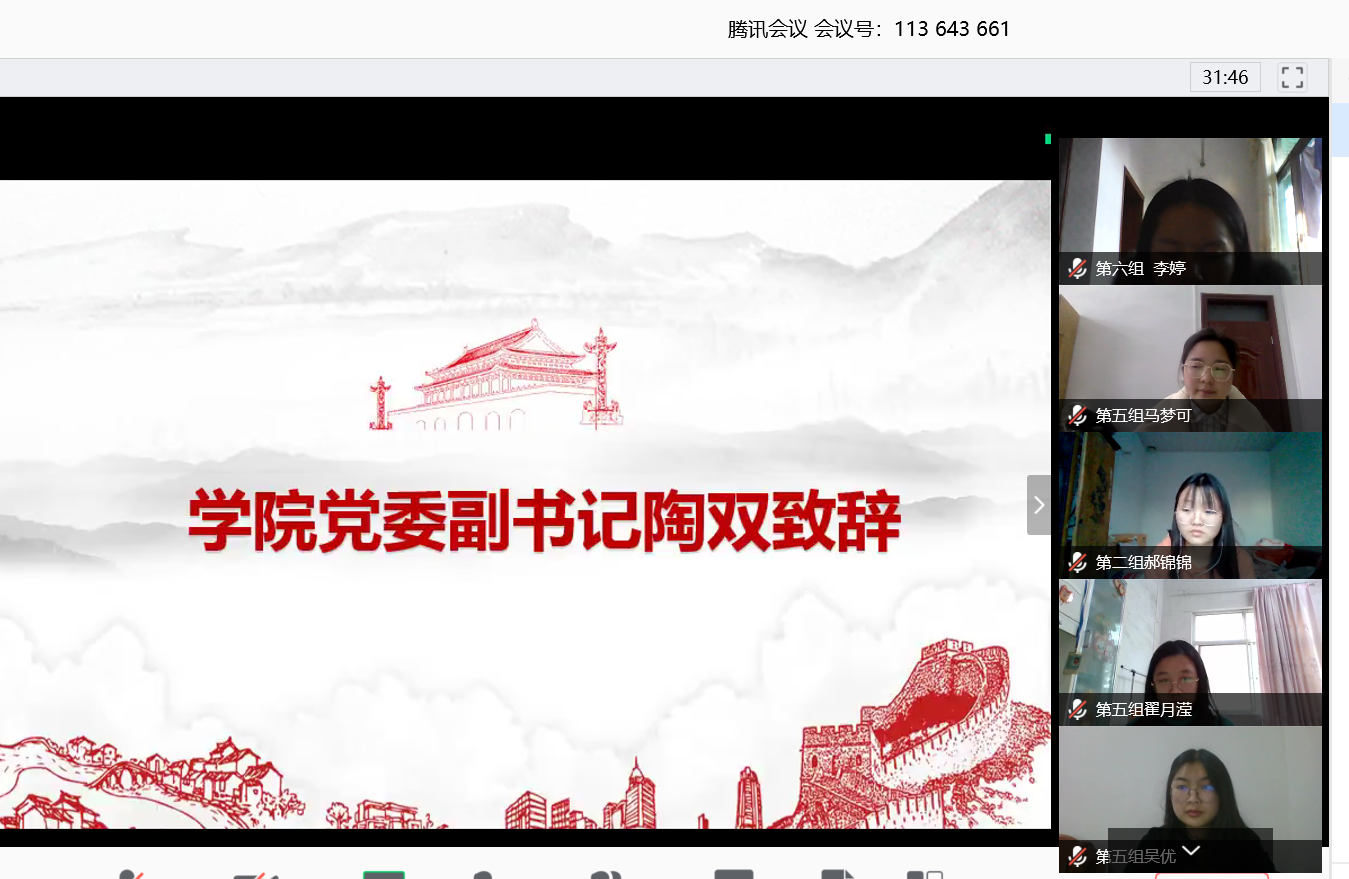Click the muted microphone icon beside 第五组吴优
This screenshot has width=1349, height=879.
1077,856
